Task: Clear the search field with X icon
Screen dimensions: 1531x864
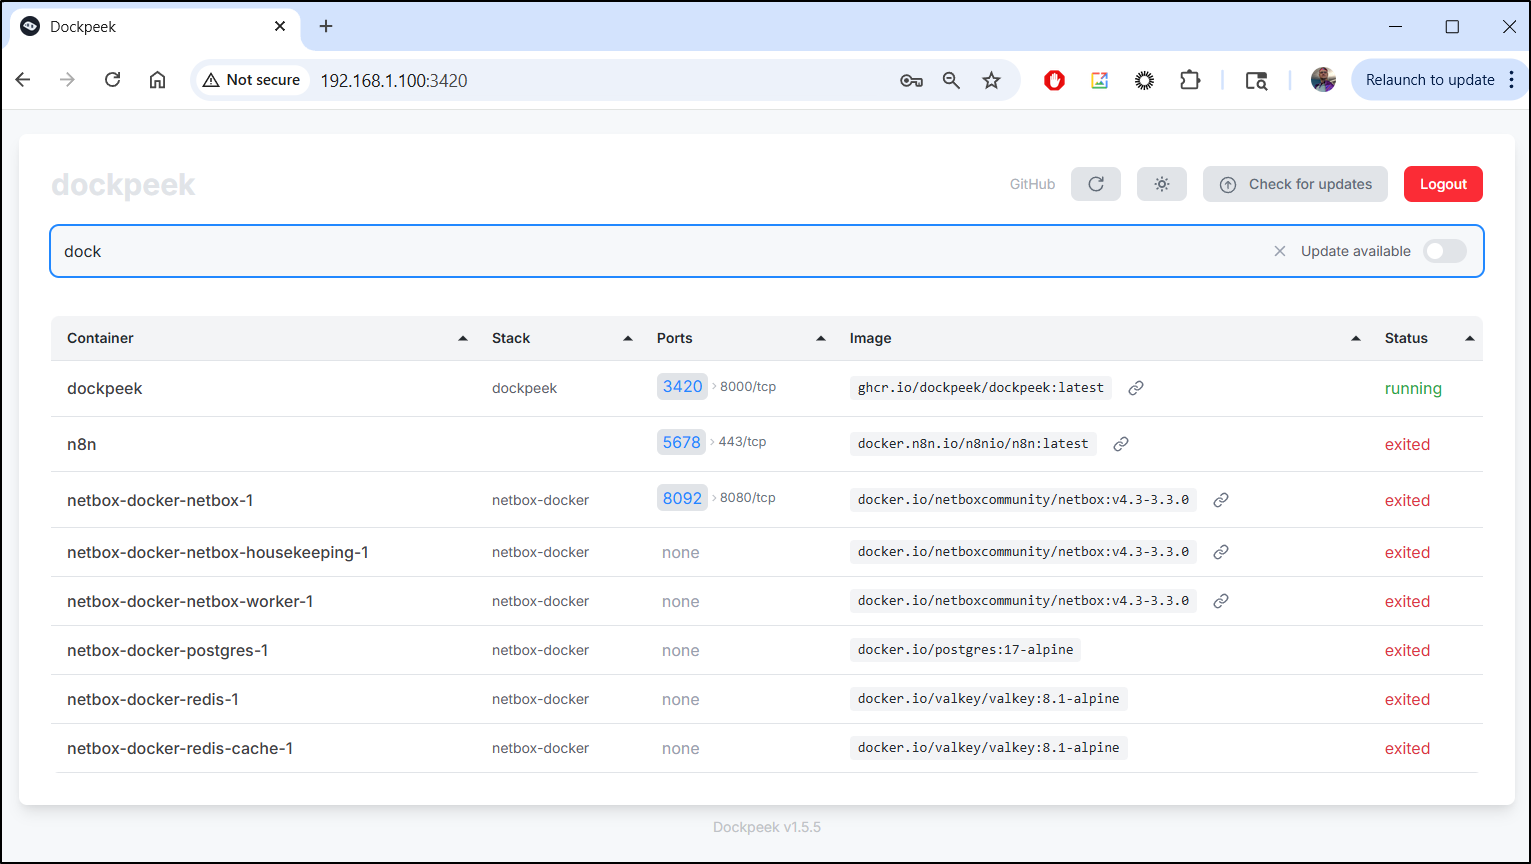Action: point(1279,251)
